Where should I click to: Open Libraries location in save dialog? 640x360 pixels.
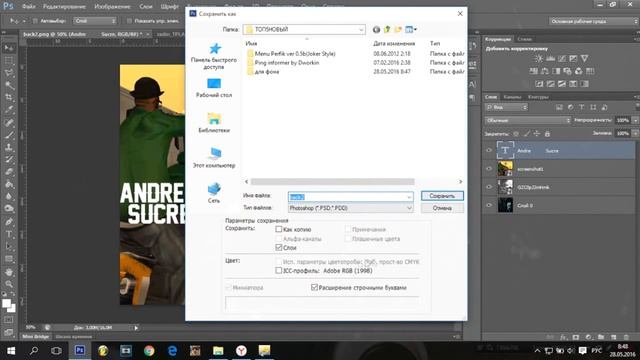214,123
